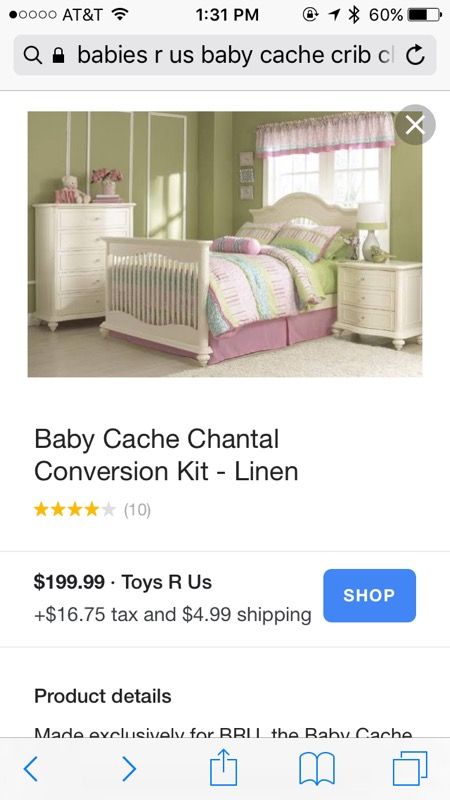Tap the Baby Cache Chantal product title
This screenshot has width=450, height=800.
click(166, 455)
